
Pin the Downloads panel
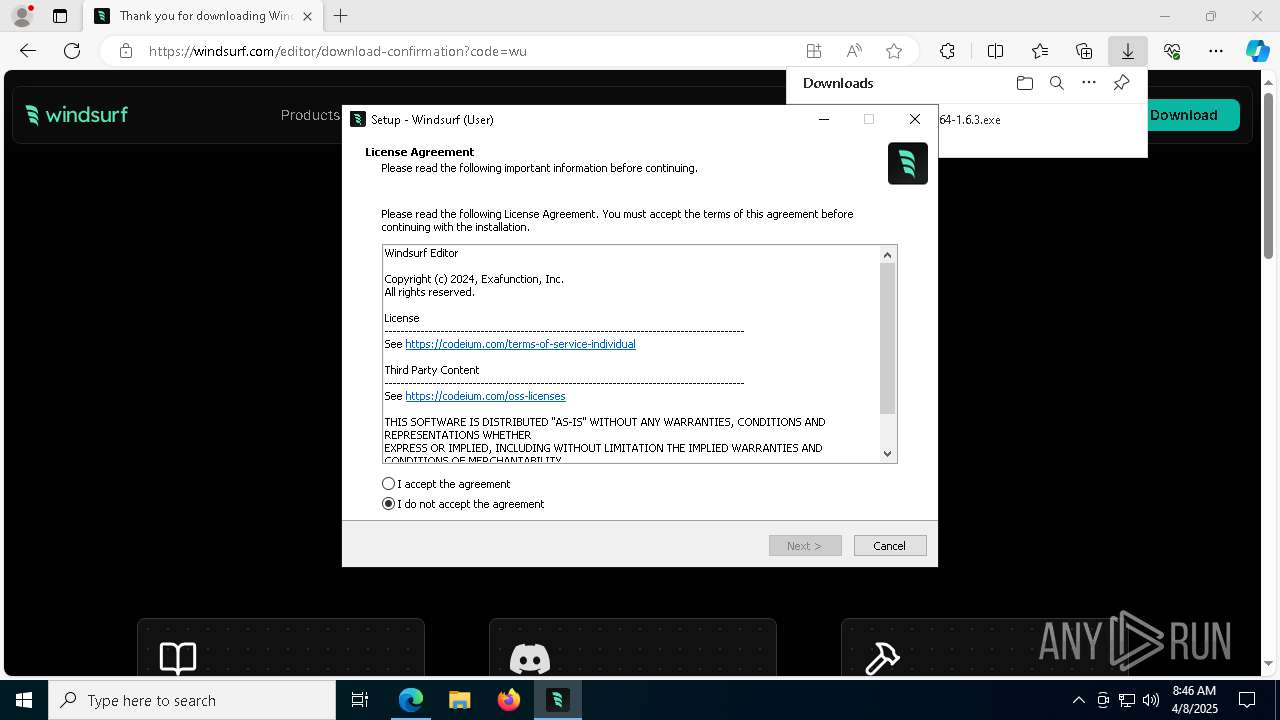click(x=1121, y=83)
